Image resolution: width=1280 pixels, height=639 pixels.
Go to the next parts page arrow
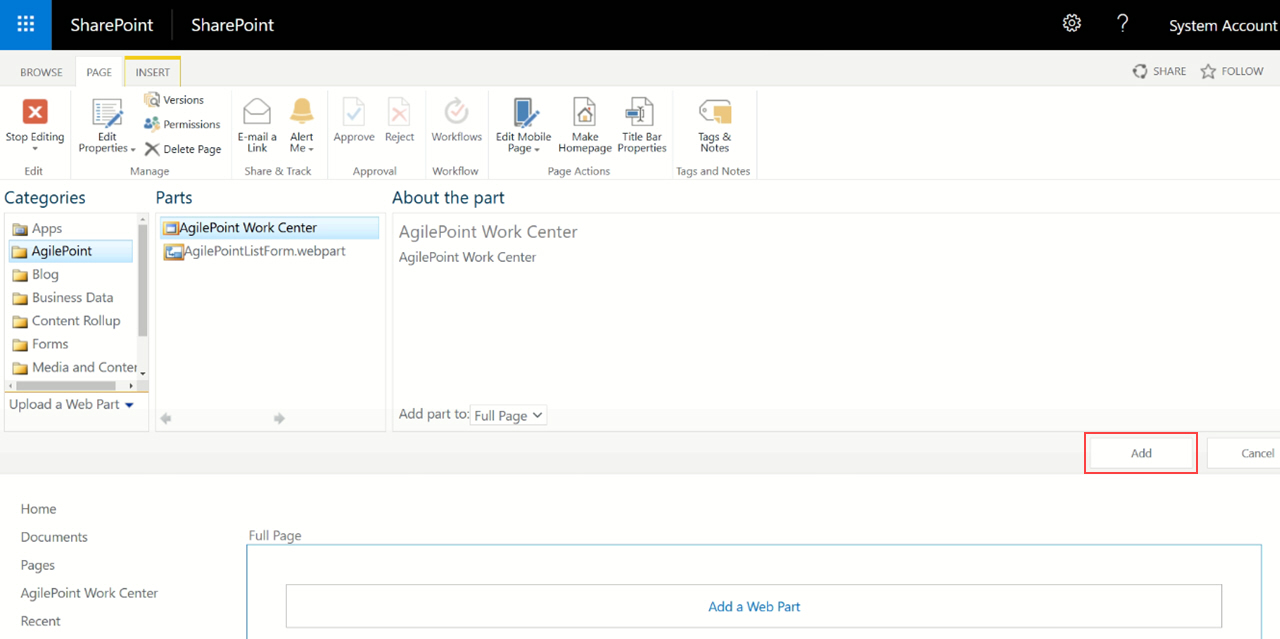[279, 418]
